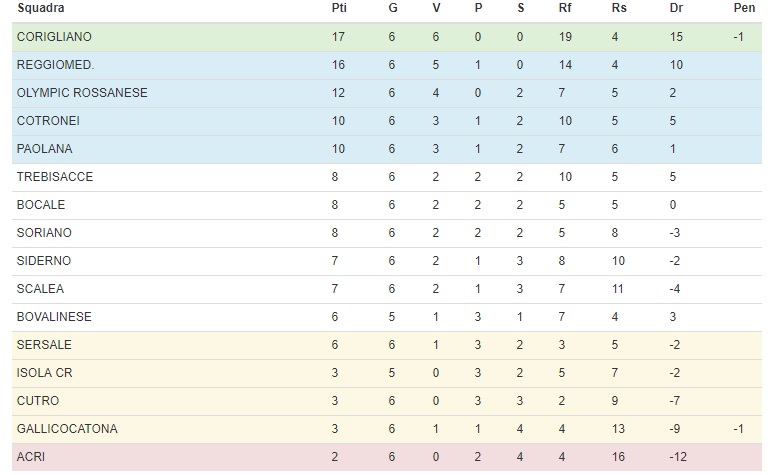The width and height of the screenshot is (782, 475).
Task: Click the SCALEA team name
Action: pyautogui.click(x=40, y=288)
